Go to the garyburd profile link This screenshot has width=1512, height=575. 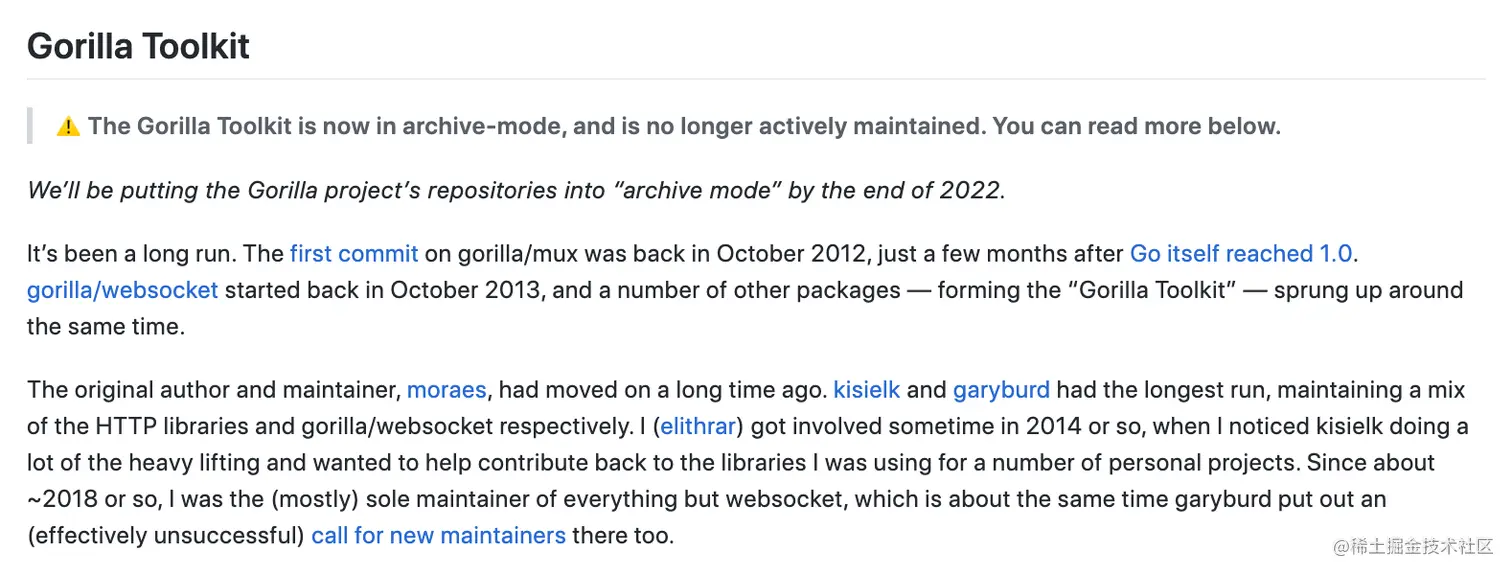(1001, 390)
